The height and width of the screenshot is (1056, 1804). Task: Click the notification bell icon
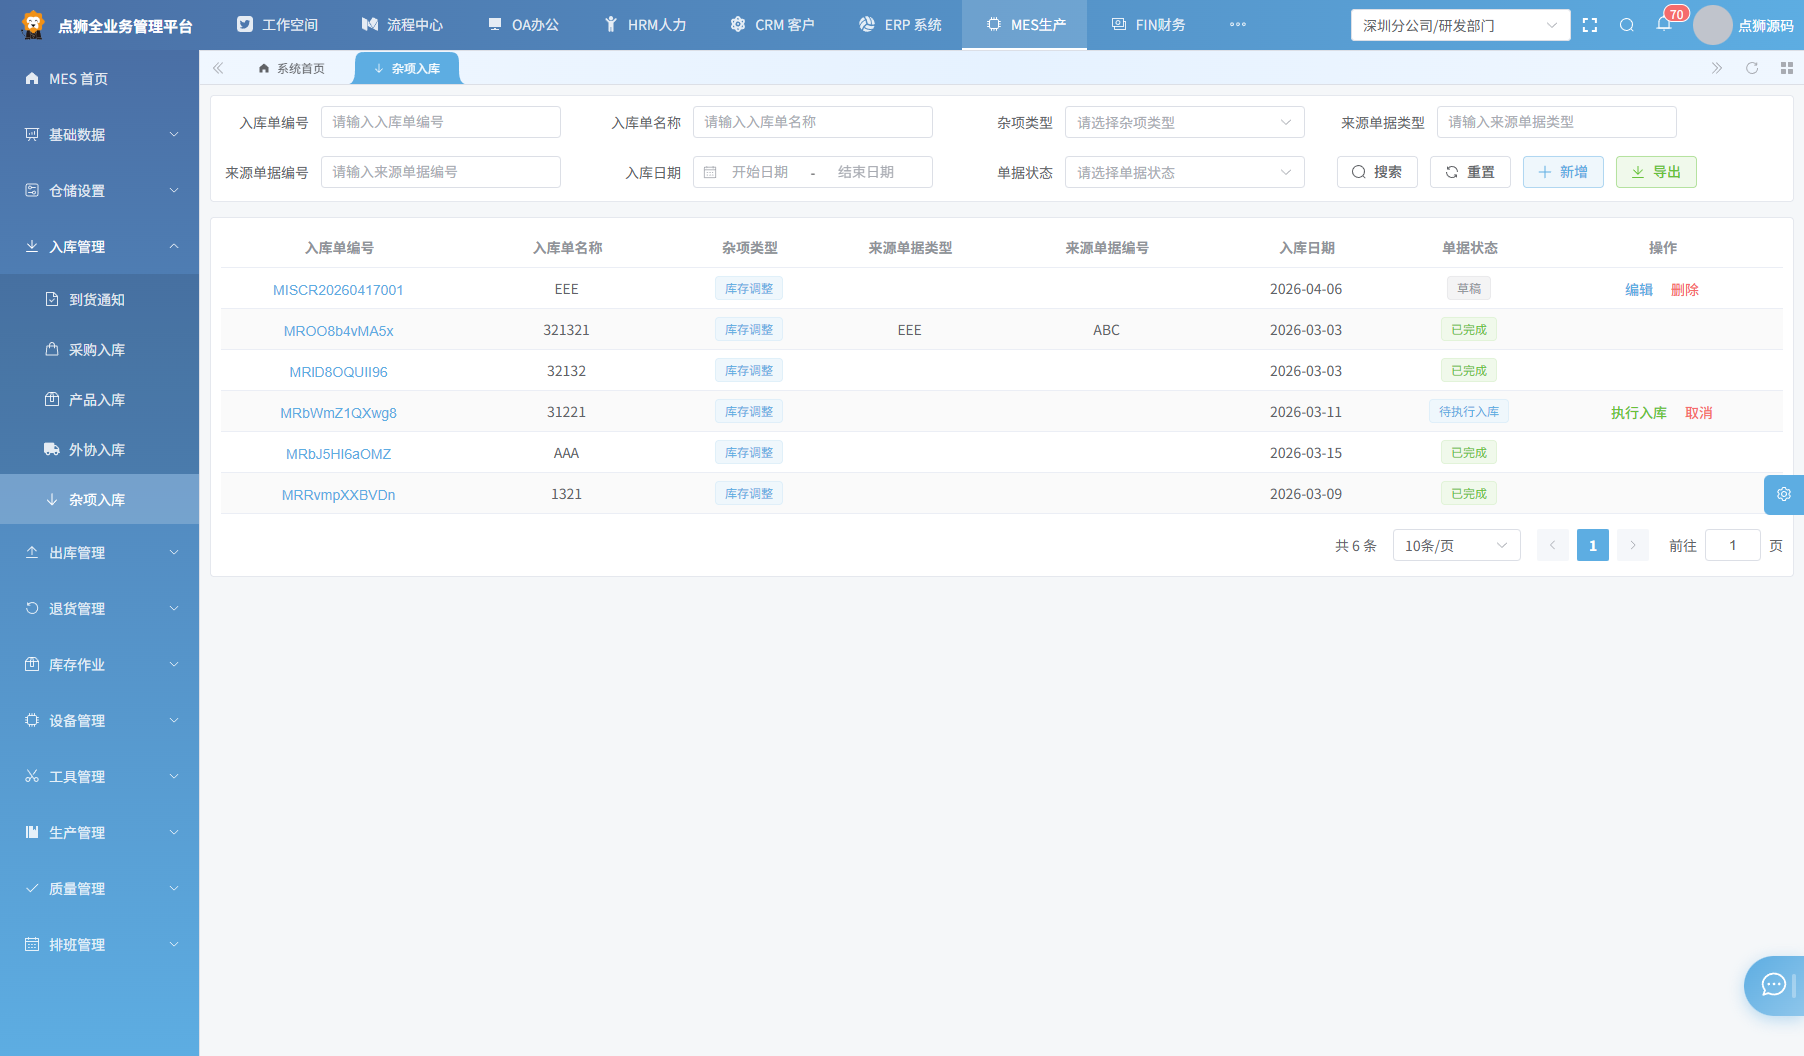[x=1663, y=25]
